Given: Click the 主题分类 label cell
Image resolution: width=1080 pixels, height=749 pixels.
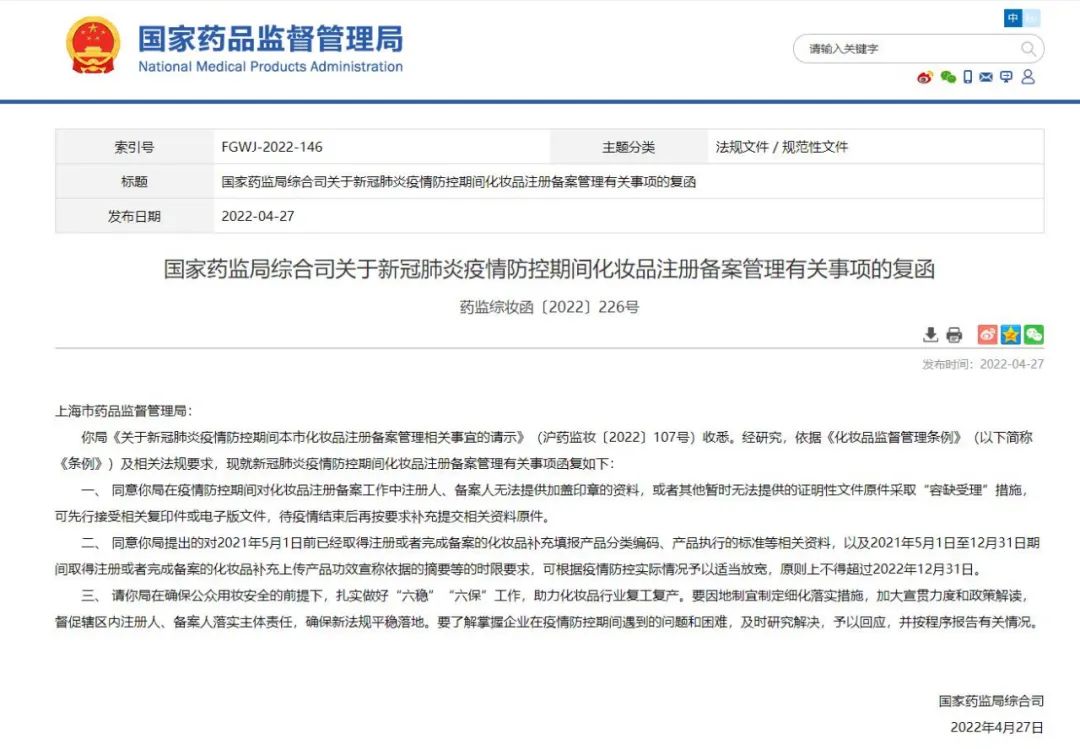Looking at the screenshot, I should click(628, 147).
